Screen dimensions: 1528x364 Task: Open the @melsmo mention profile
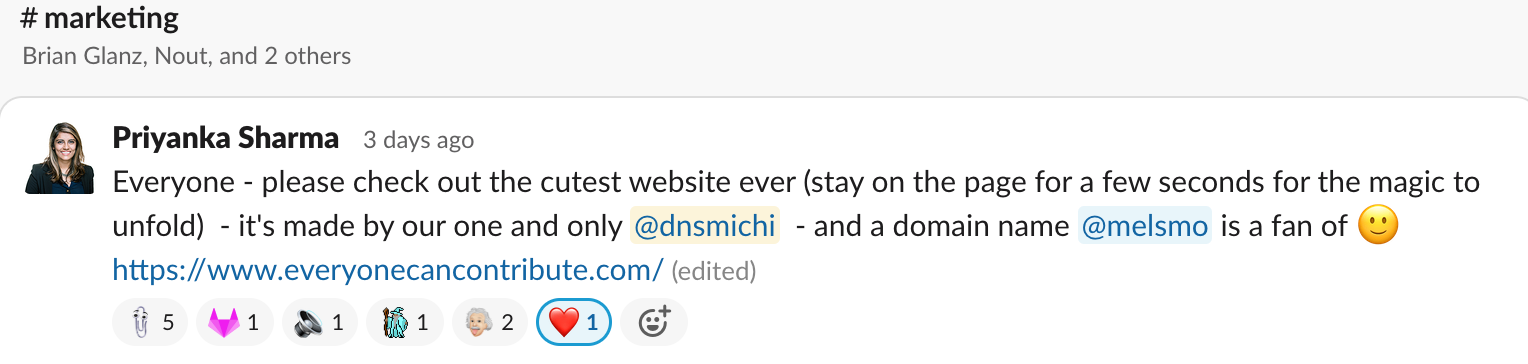point(1145,227)
